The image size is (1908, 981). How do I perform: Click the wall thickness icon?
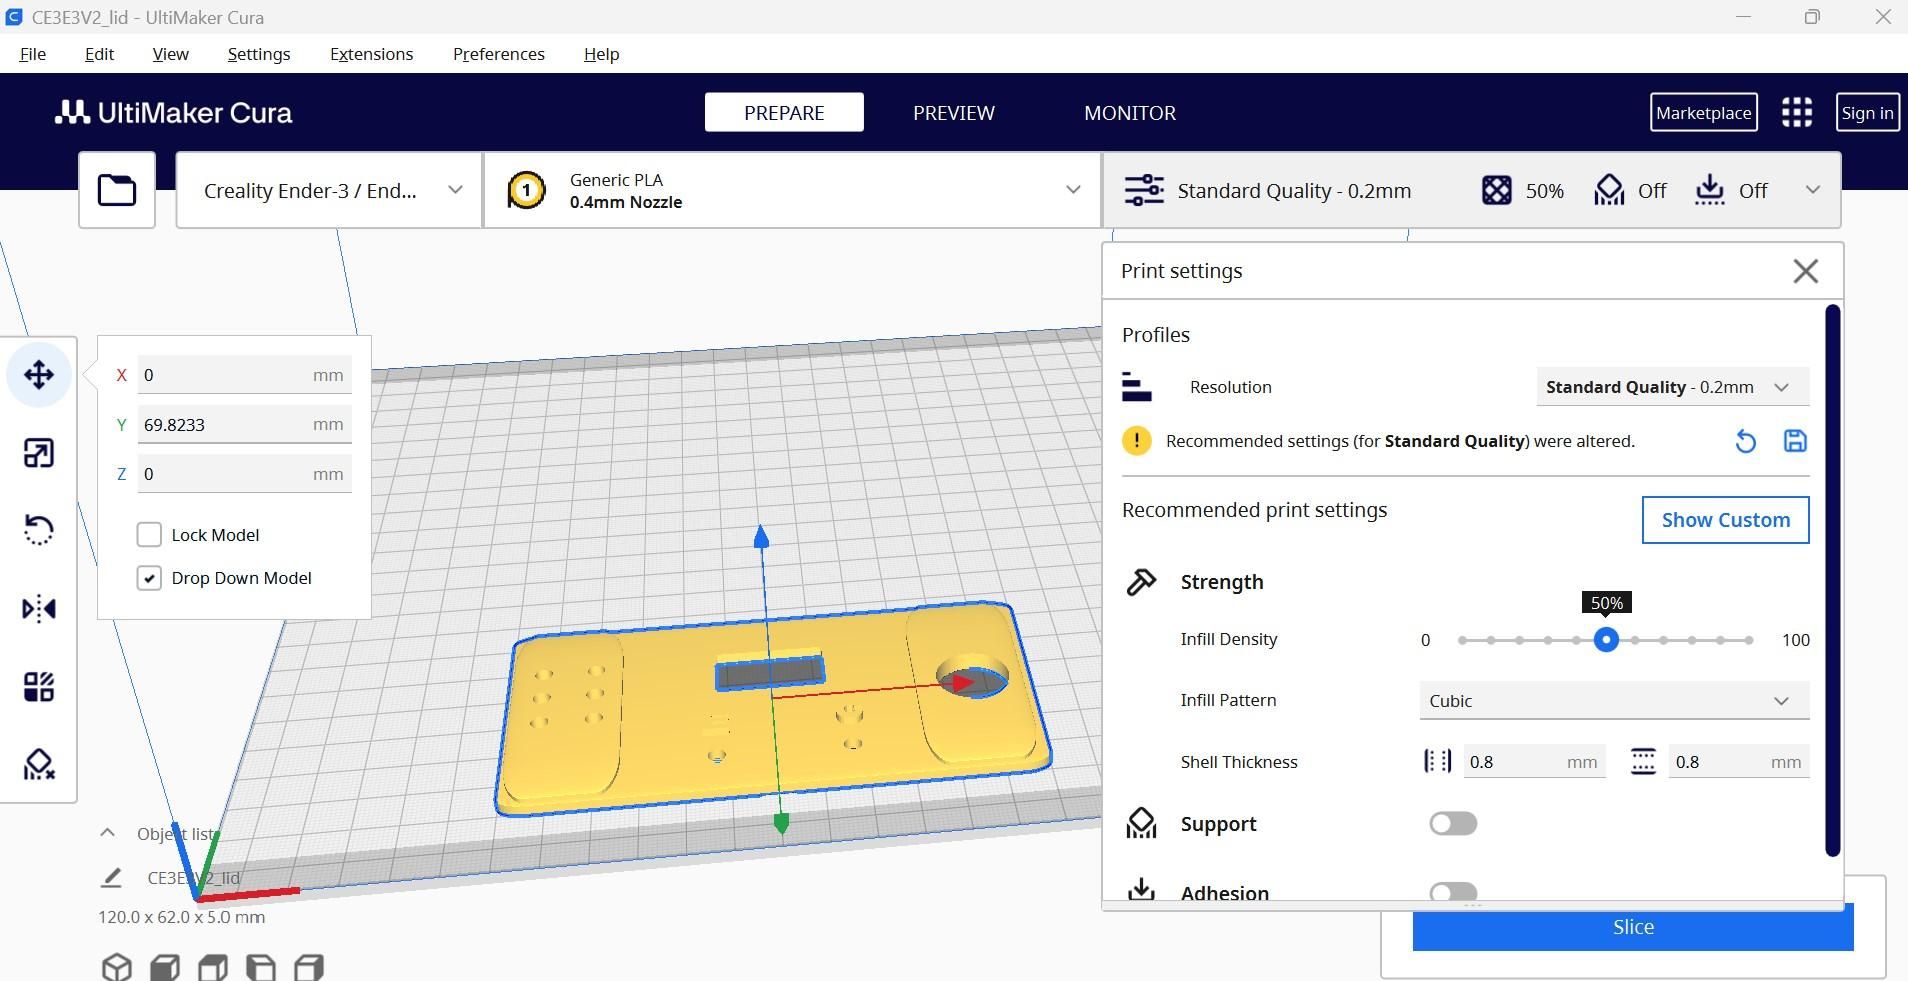coord(1438,762)
